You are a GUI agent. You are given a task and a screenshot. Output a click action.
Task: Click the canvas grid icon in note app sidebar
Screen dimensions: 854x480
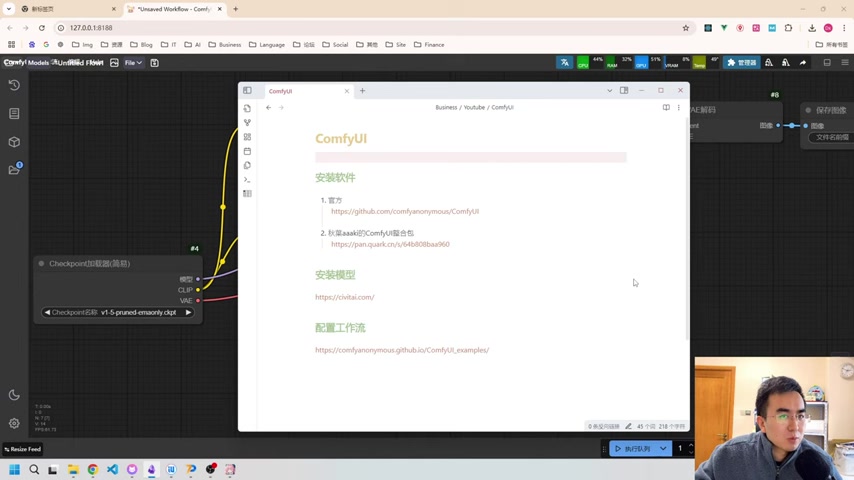247,137
